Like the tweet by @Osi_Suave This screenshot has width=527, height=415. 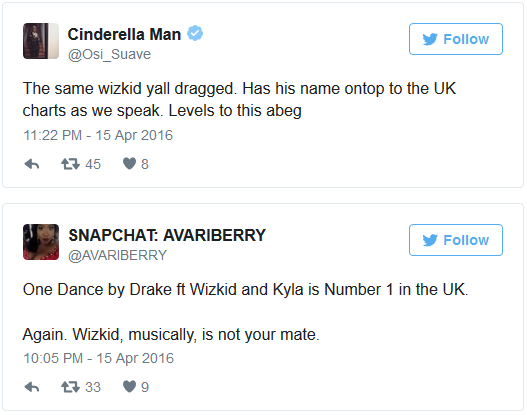(x=129, y=164)
